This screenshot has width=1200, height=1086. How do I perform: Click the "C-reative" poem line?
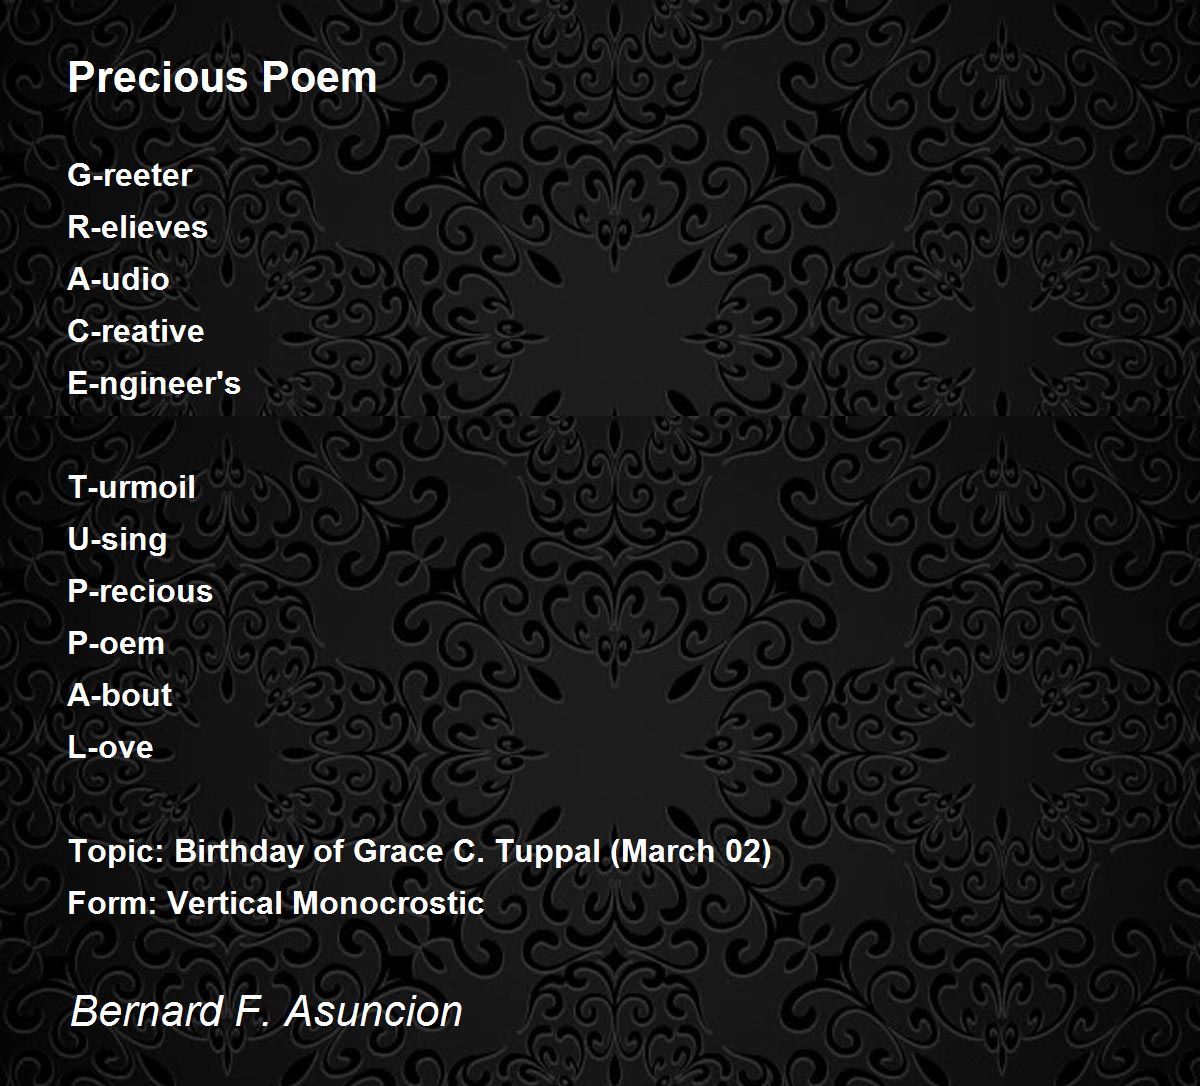[x=136, y=331]
